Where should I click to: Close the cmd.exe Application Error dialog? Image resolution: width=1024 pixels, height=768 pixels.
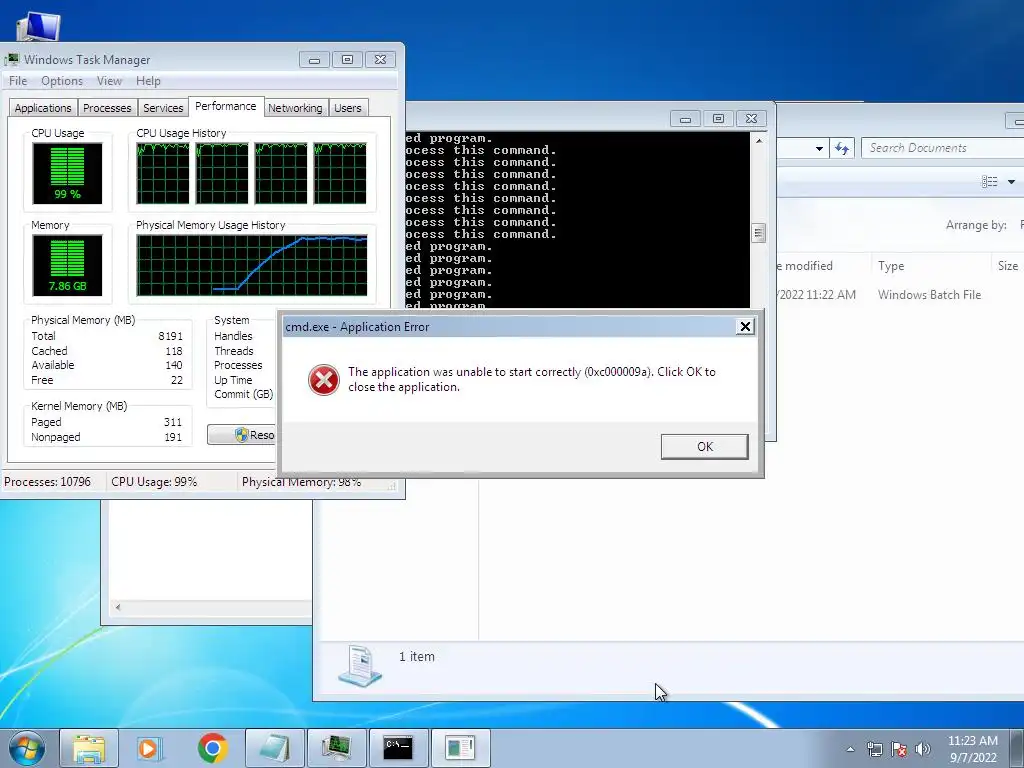click(744, 327)
